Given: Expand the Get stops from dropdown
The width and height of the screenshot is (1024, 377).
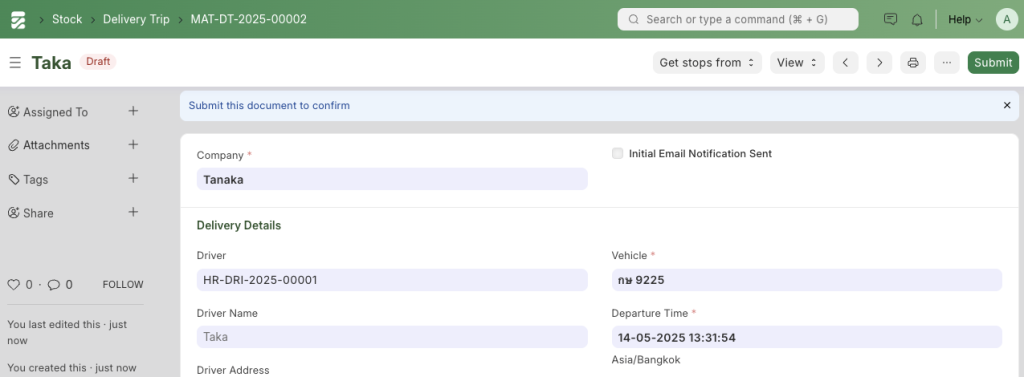Looking at the screenshot, I should tap(707, 63).
